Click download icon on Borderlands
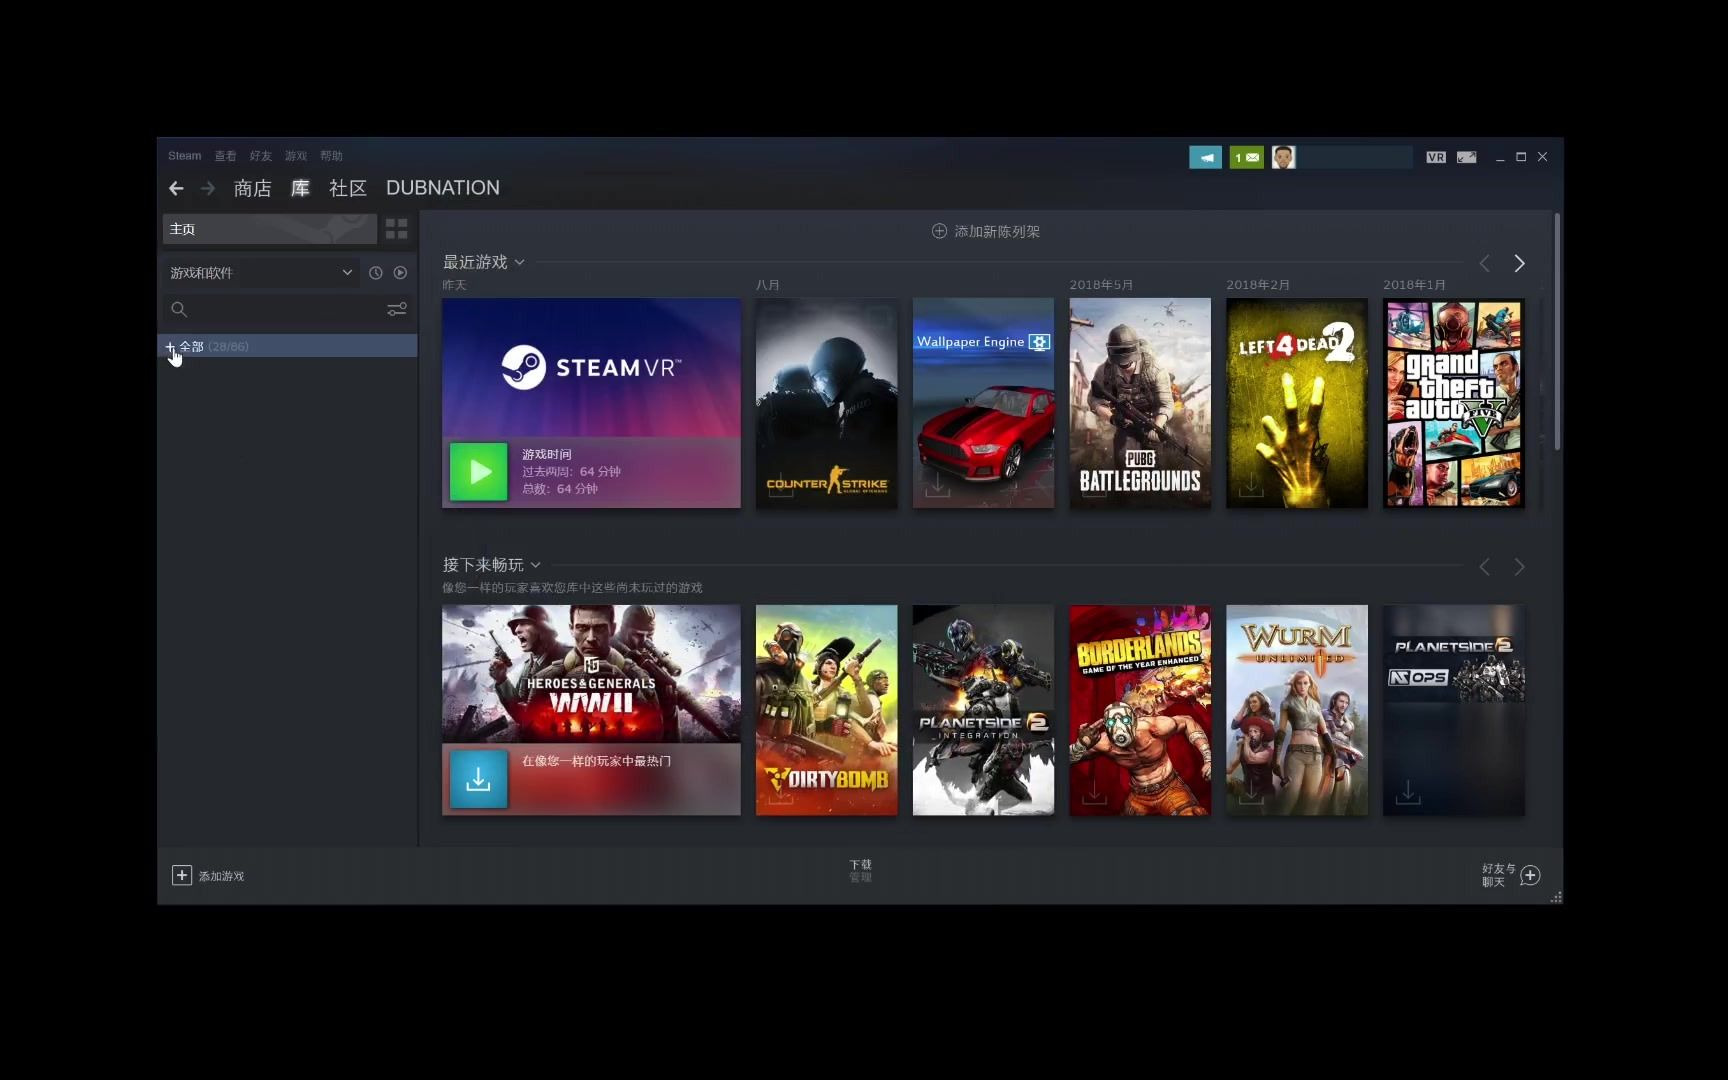This screenshot has width=1728, height=1080. 1095,792
